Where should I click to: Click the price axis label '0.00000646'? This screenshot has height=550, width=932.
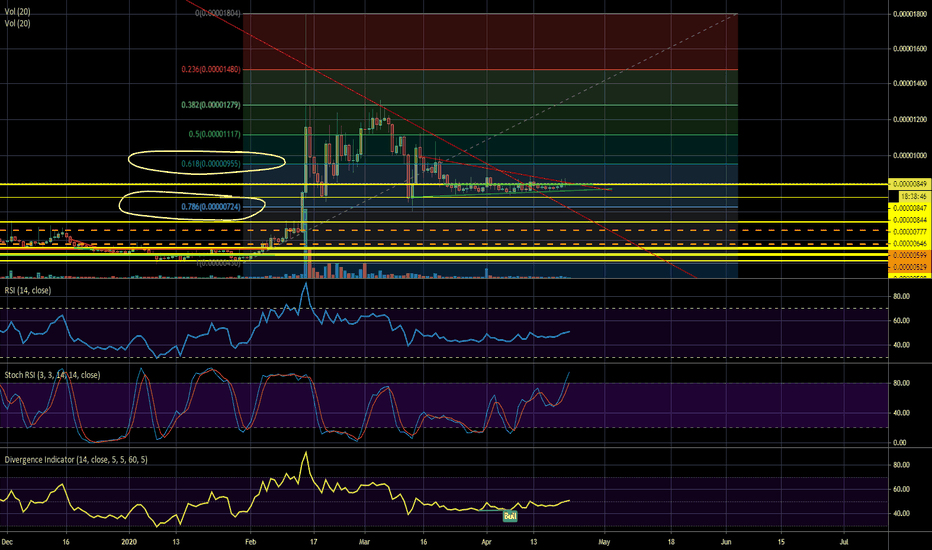(909, 244)
